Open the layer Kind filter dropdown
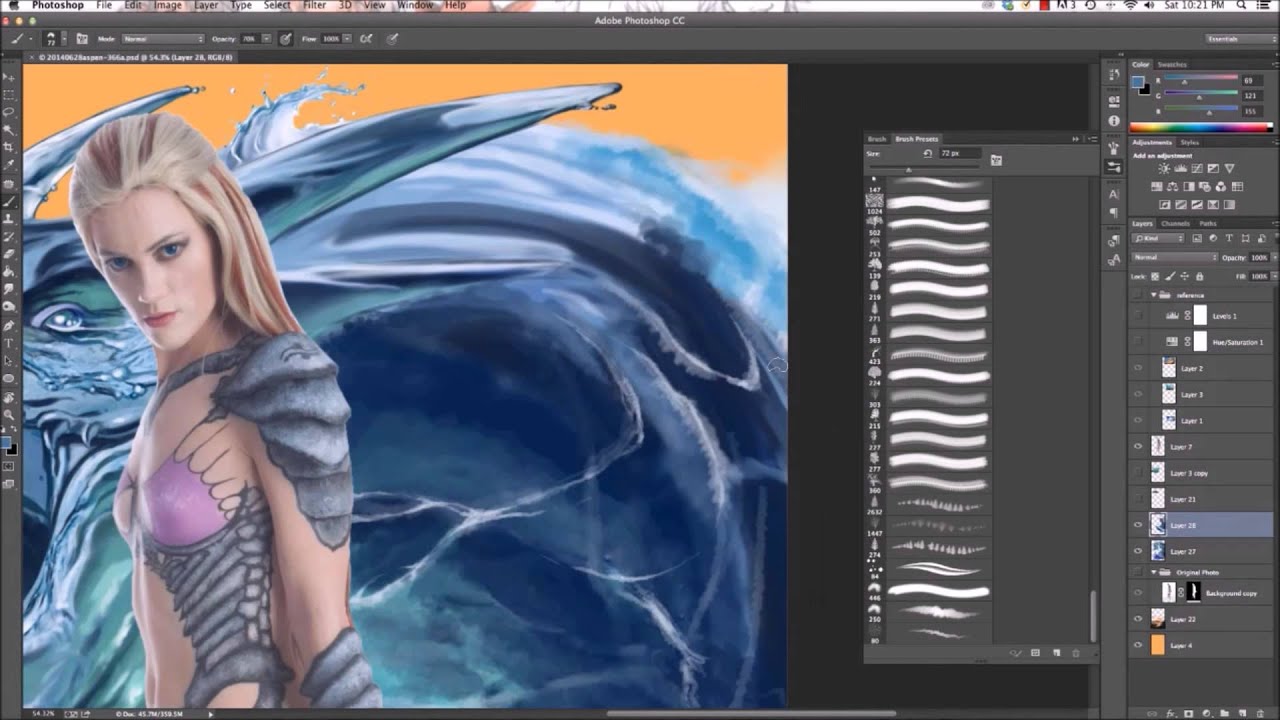1280x720 pixels. click(x=1158, y=238)
